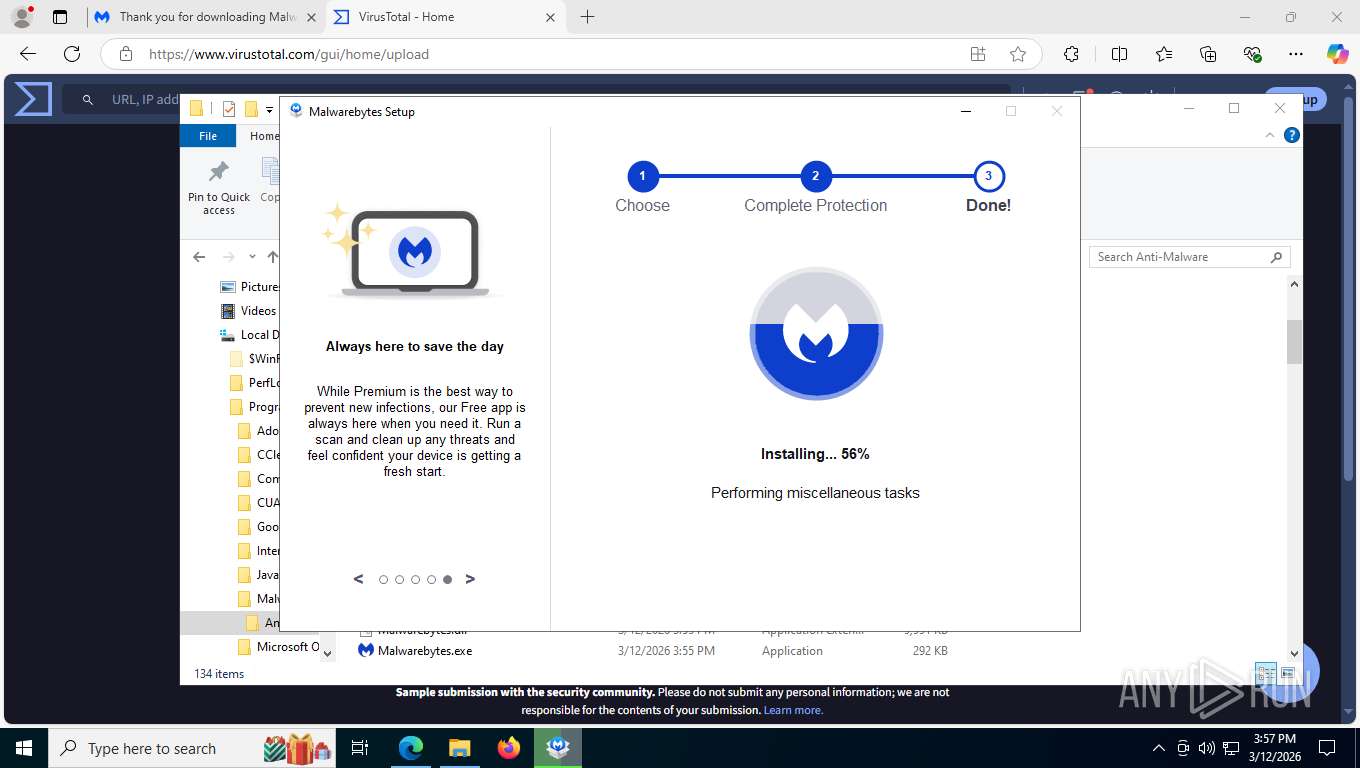Add this page to favorites star
Viewport: 1360px width, 768px height.
tap(1018, 54)
